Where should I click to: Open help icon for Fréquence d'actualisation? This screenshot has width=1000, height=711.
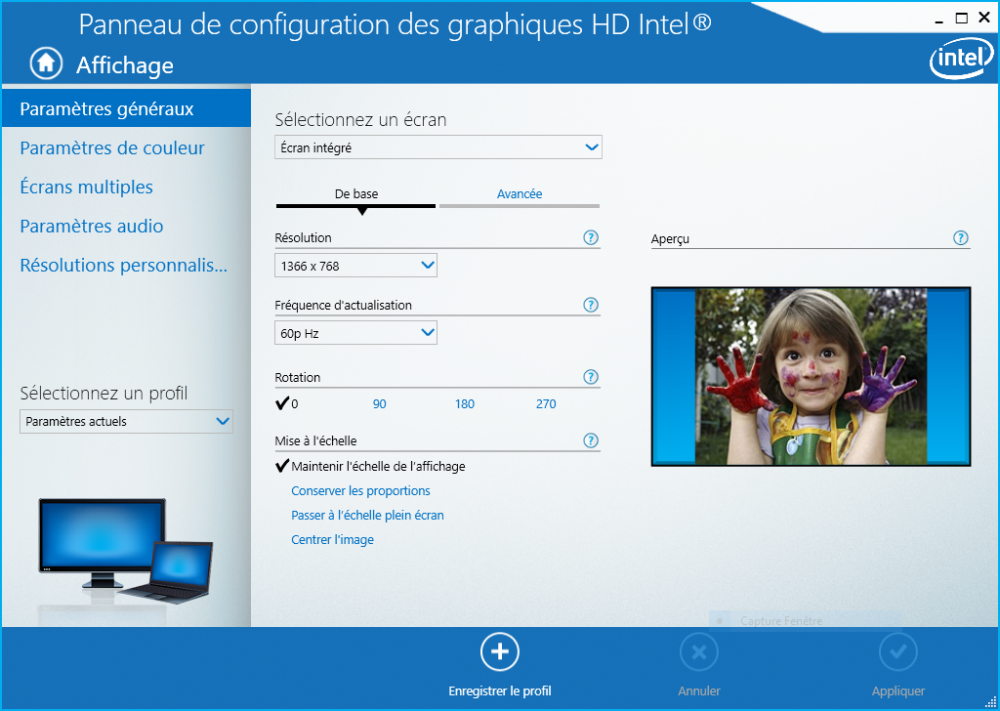point(590,305)
